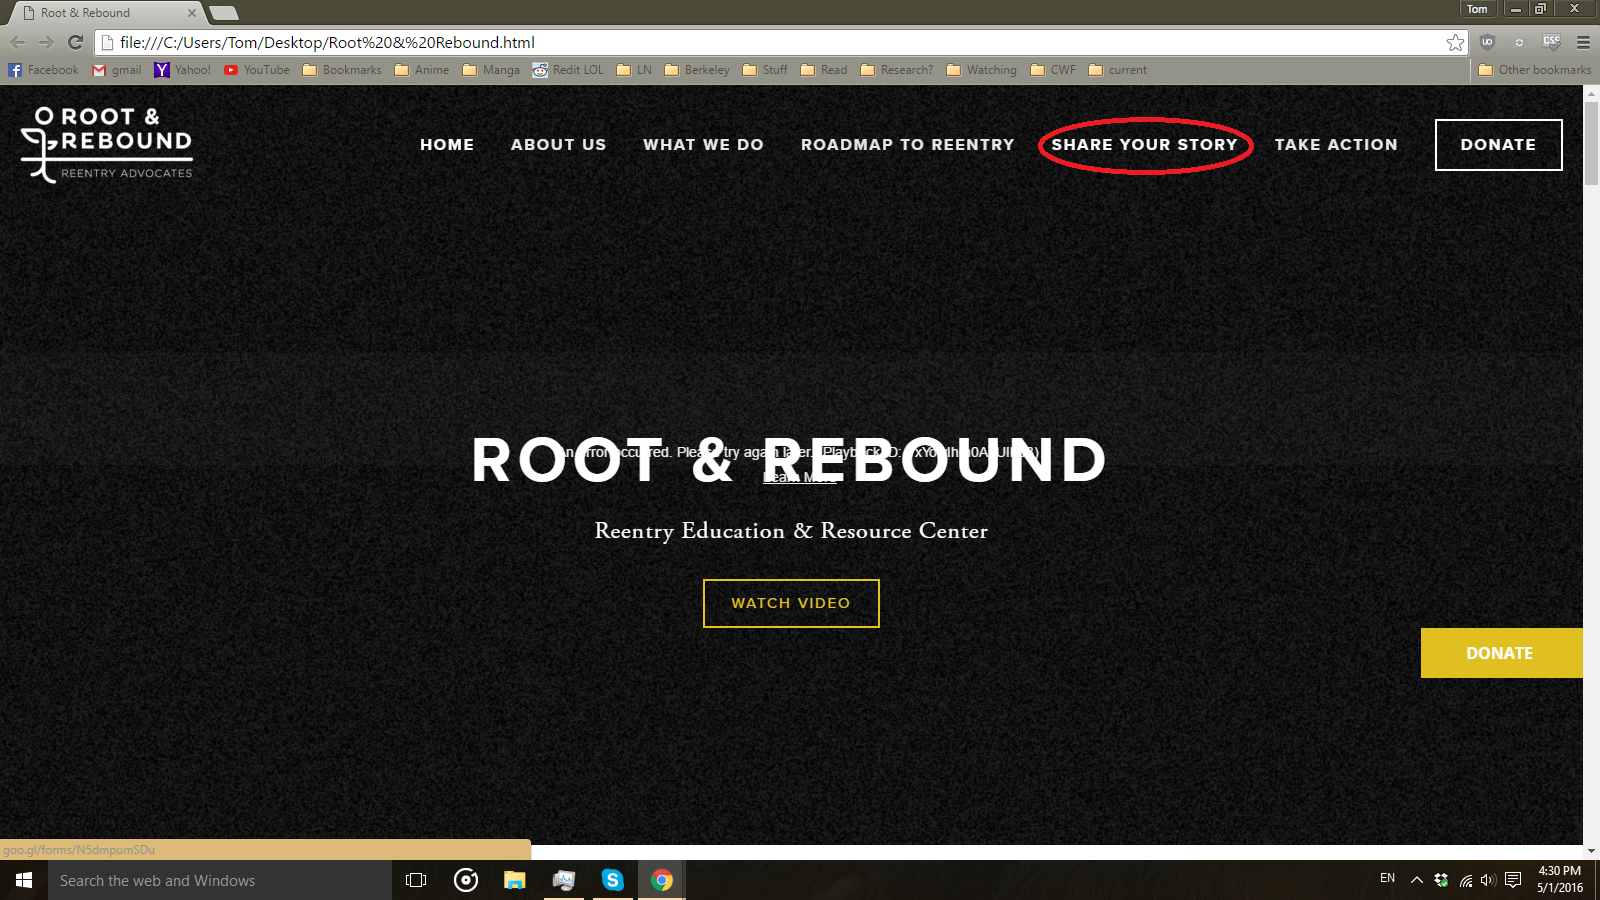Switch to Skype in the taskbar
The height and width of the screenshot is (900, 1600).
[612, 880]
